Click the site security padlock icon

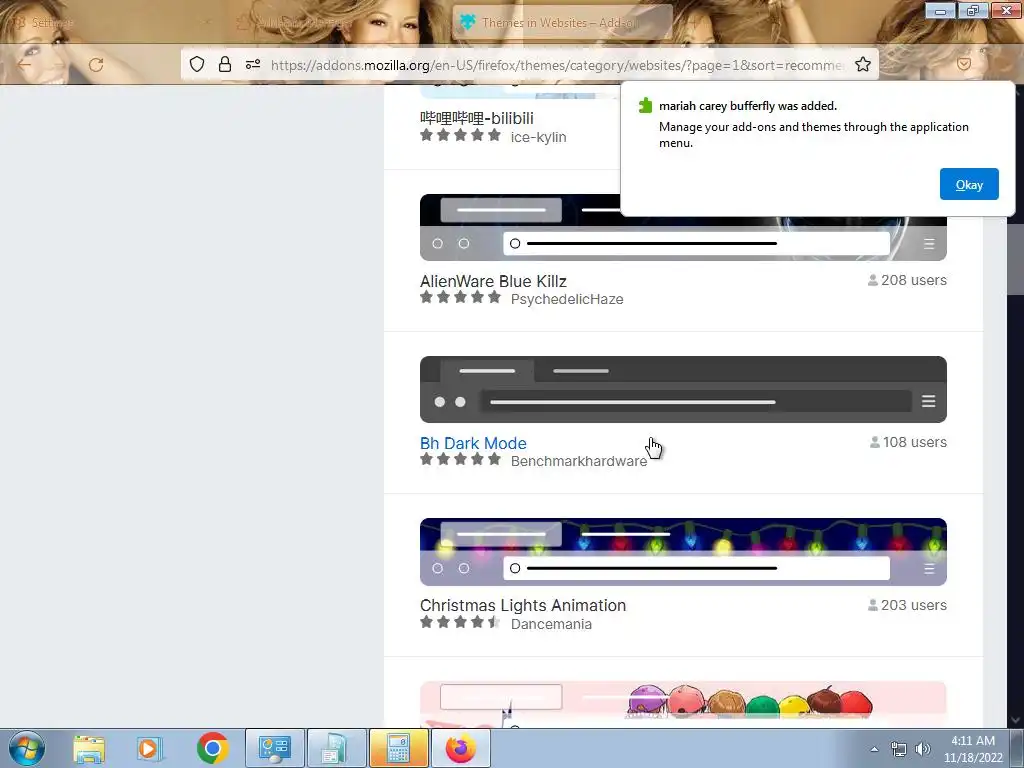click(x=225, y=64)
